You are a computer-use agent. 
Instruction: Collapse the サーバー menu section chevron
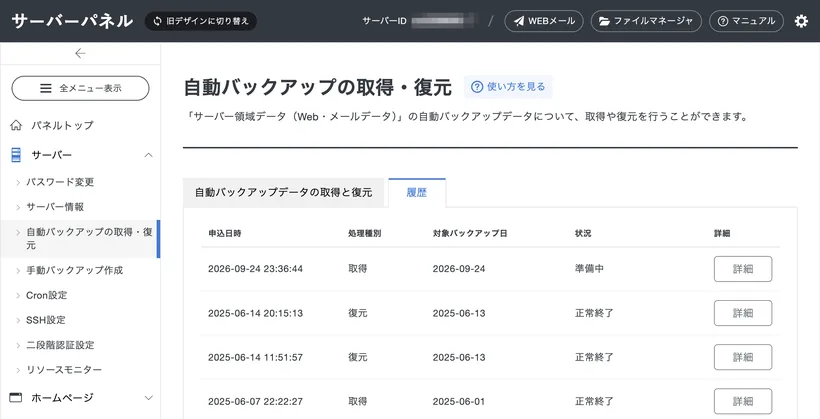149,155
